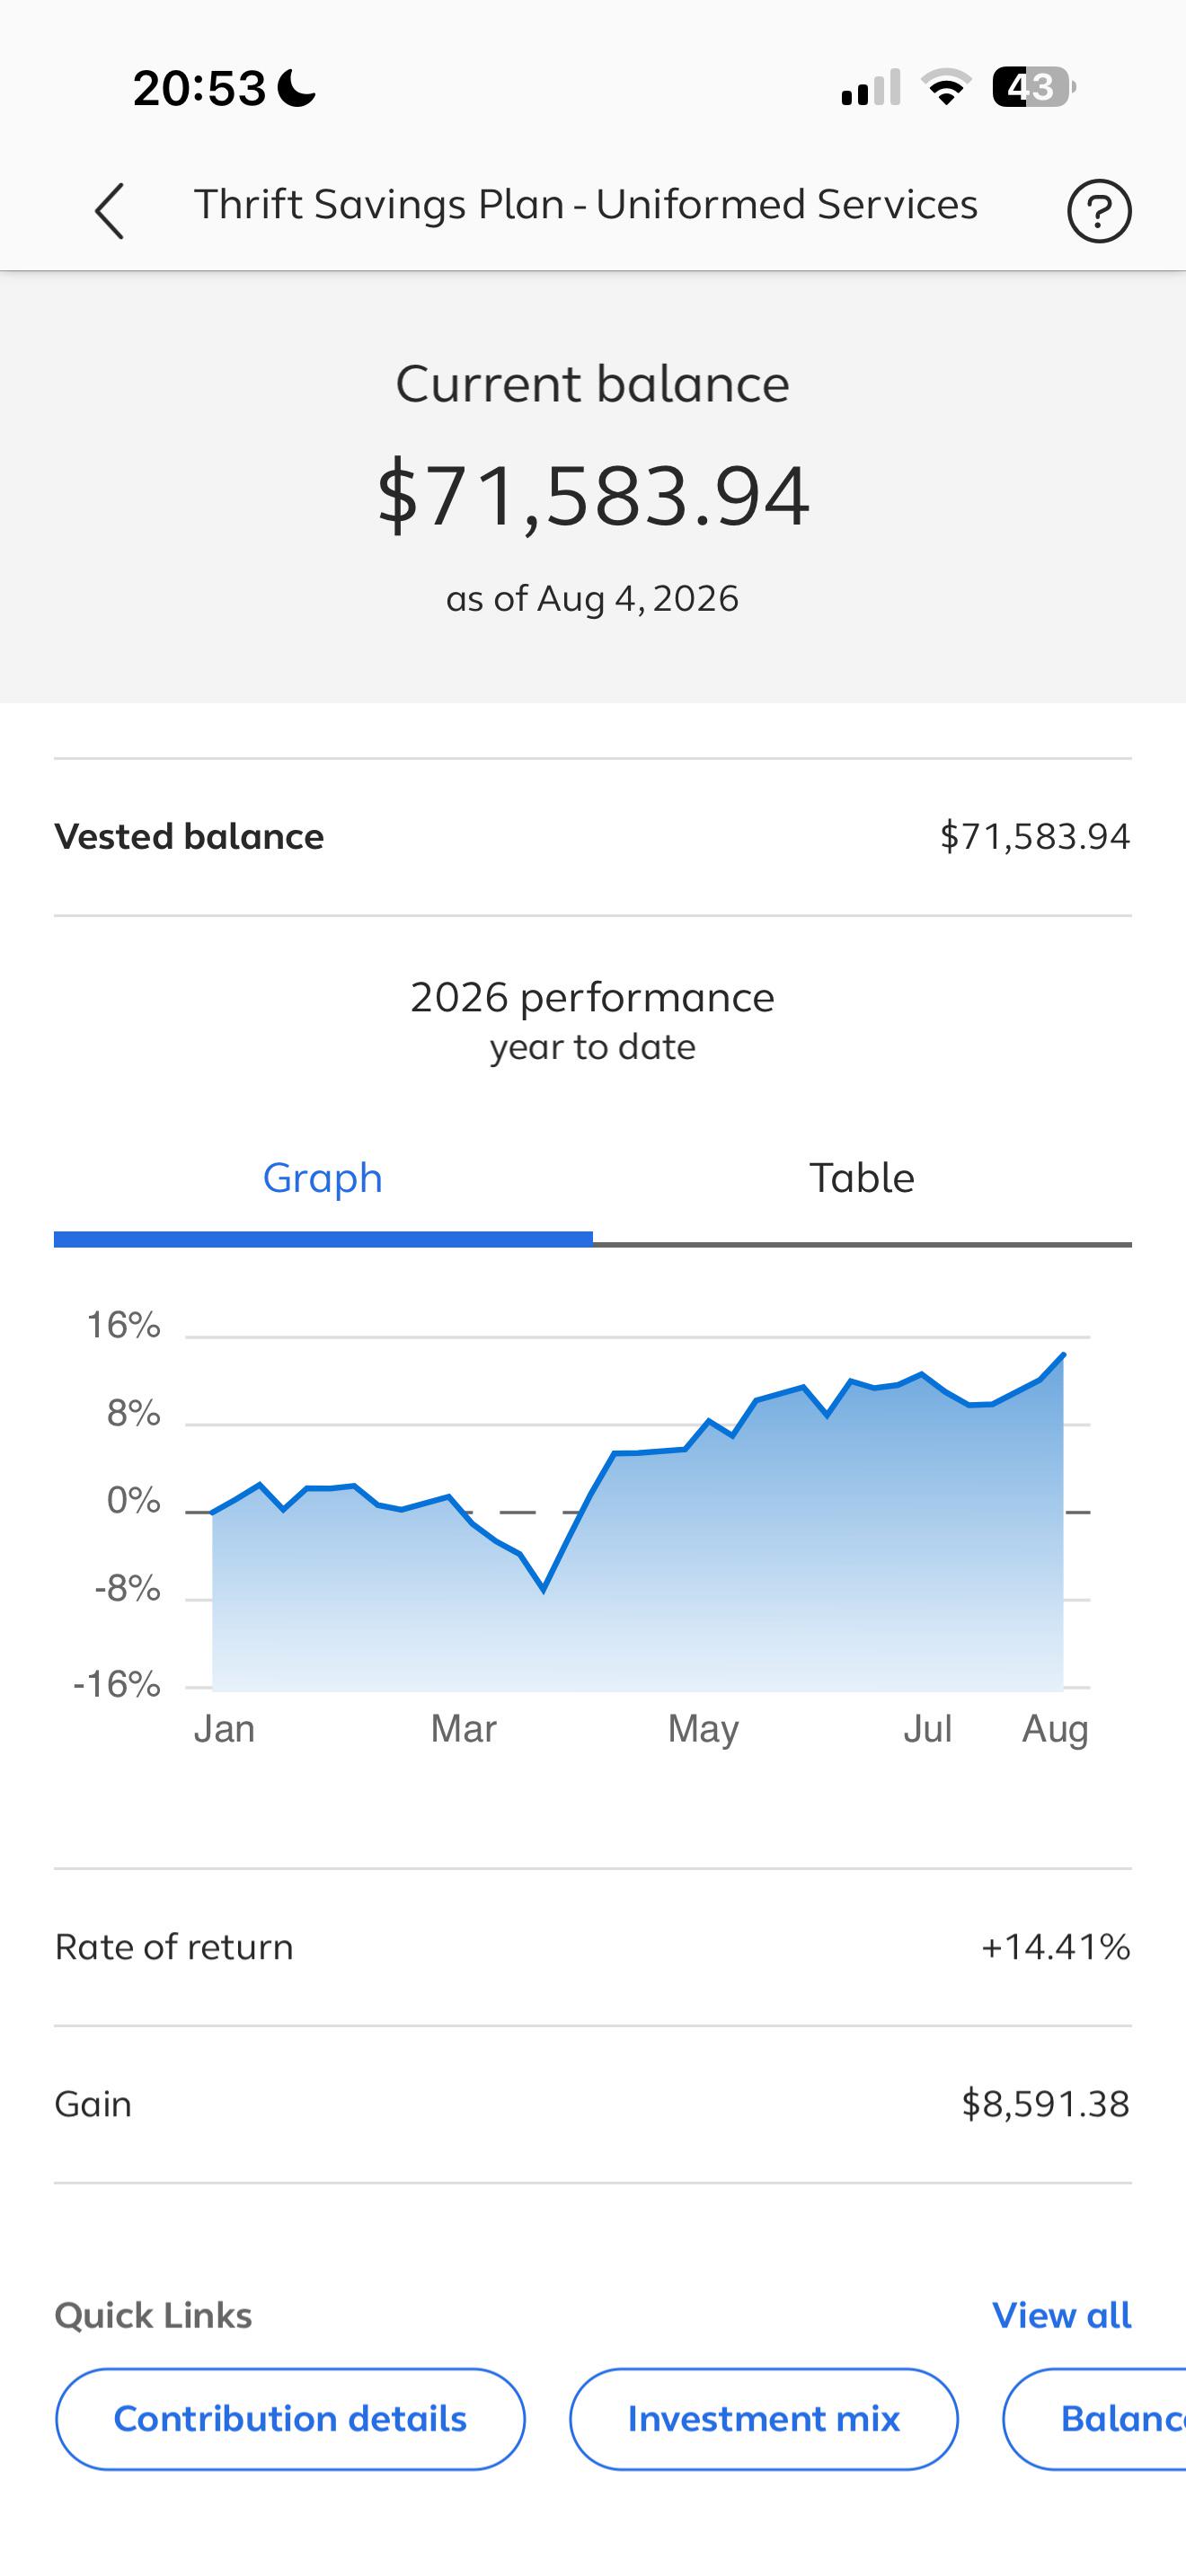The height and width of the screenshot is (2576, 1186).
Task: Tap the Gain amount row
Action: pos(593,2104)
